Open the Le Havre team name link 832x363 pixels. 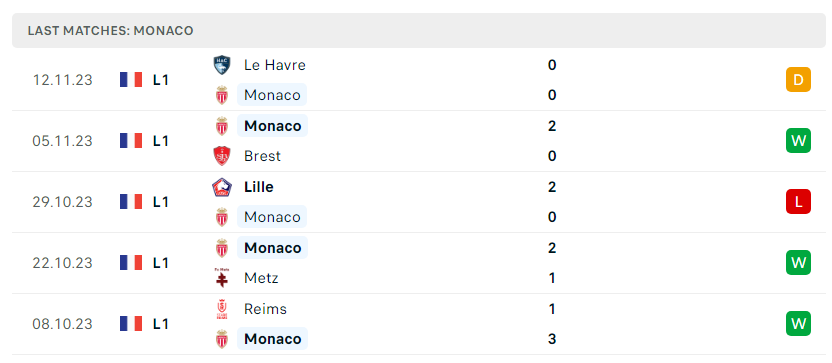[275, 65]
